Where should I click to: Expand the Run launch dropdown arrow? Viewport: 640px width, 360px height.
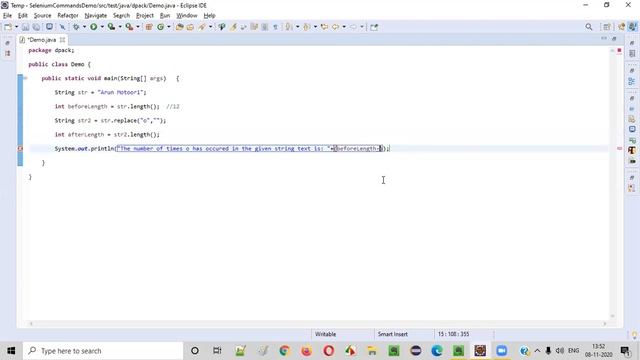tap(102, 27)
